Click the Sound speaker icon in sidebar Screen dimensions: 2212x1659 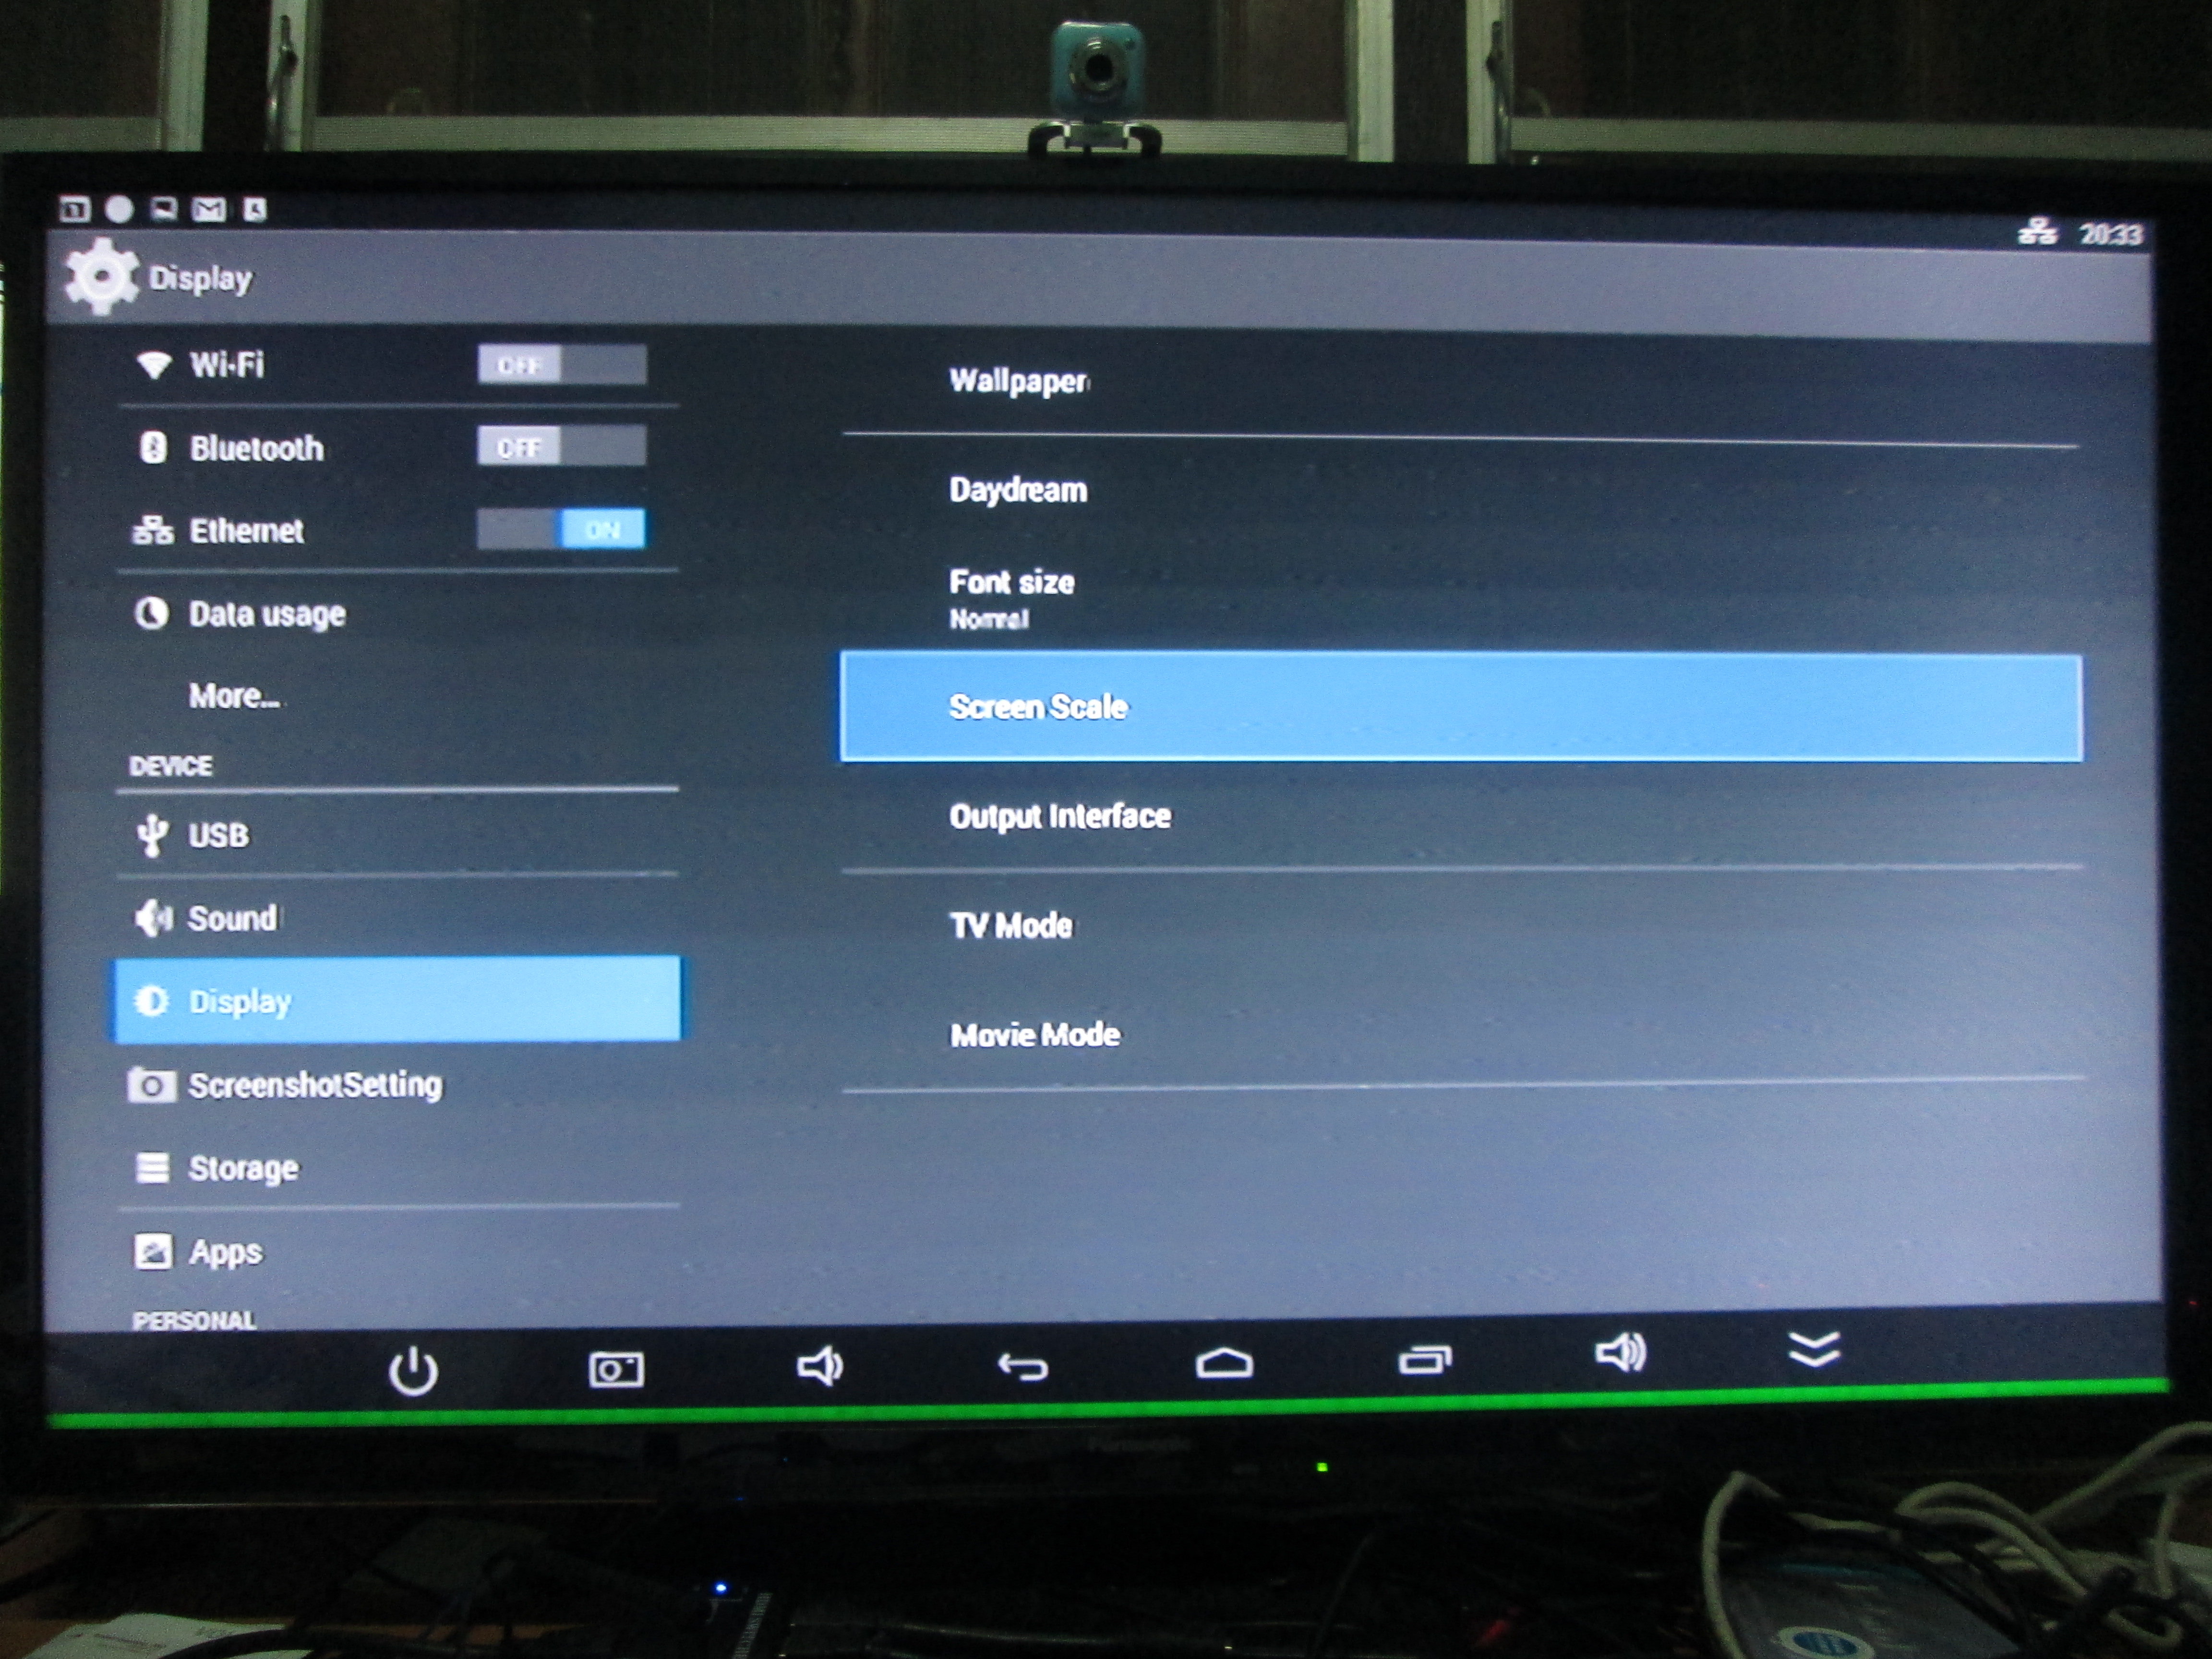(153, 917)
